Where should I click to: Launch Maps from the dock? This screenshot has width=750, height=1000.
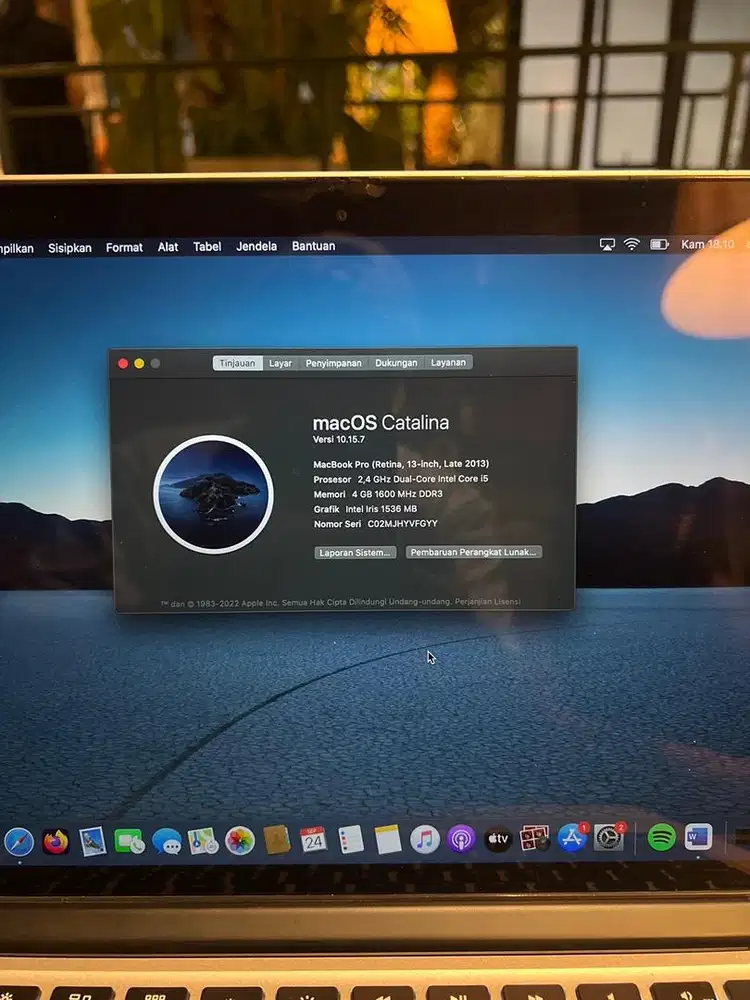pos(203,841)
